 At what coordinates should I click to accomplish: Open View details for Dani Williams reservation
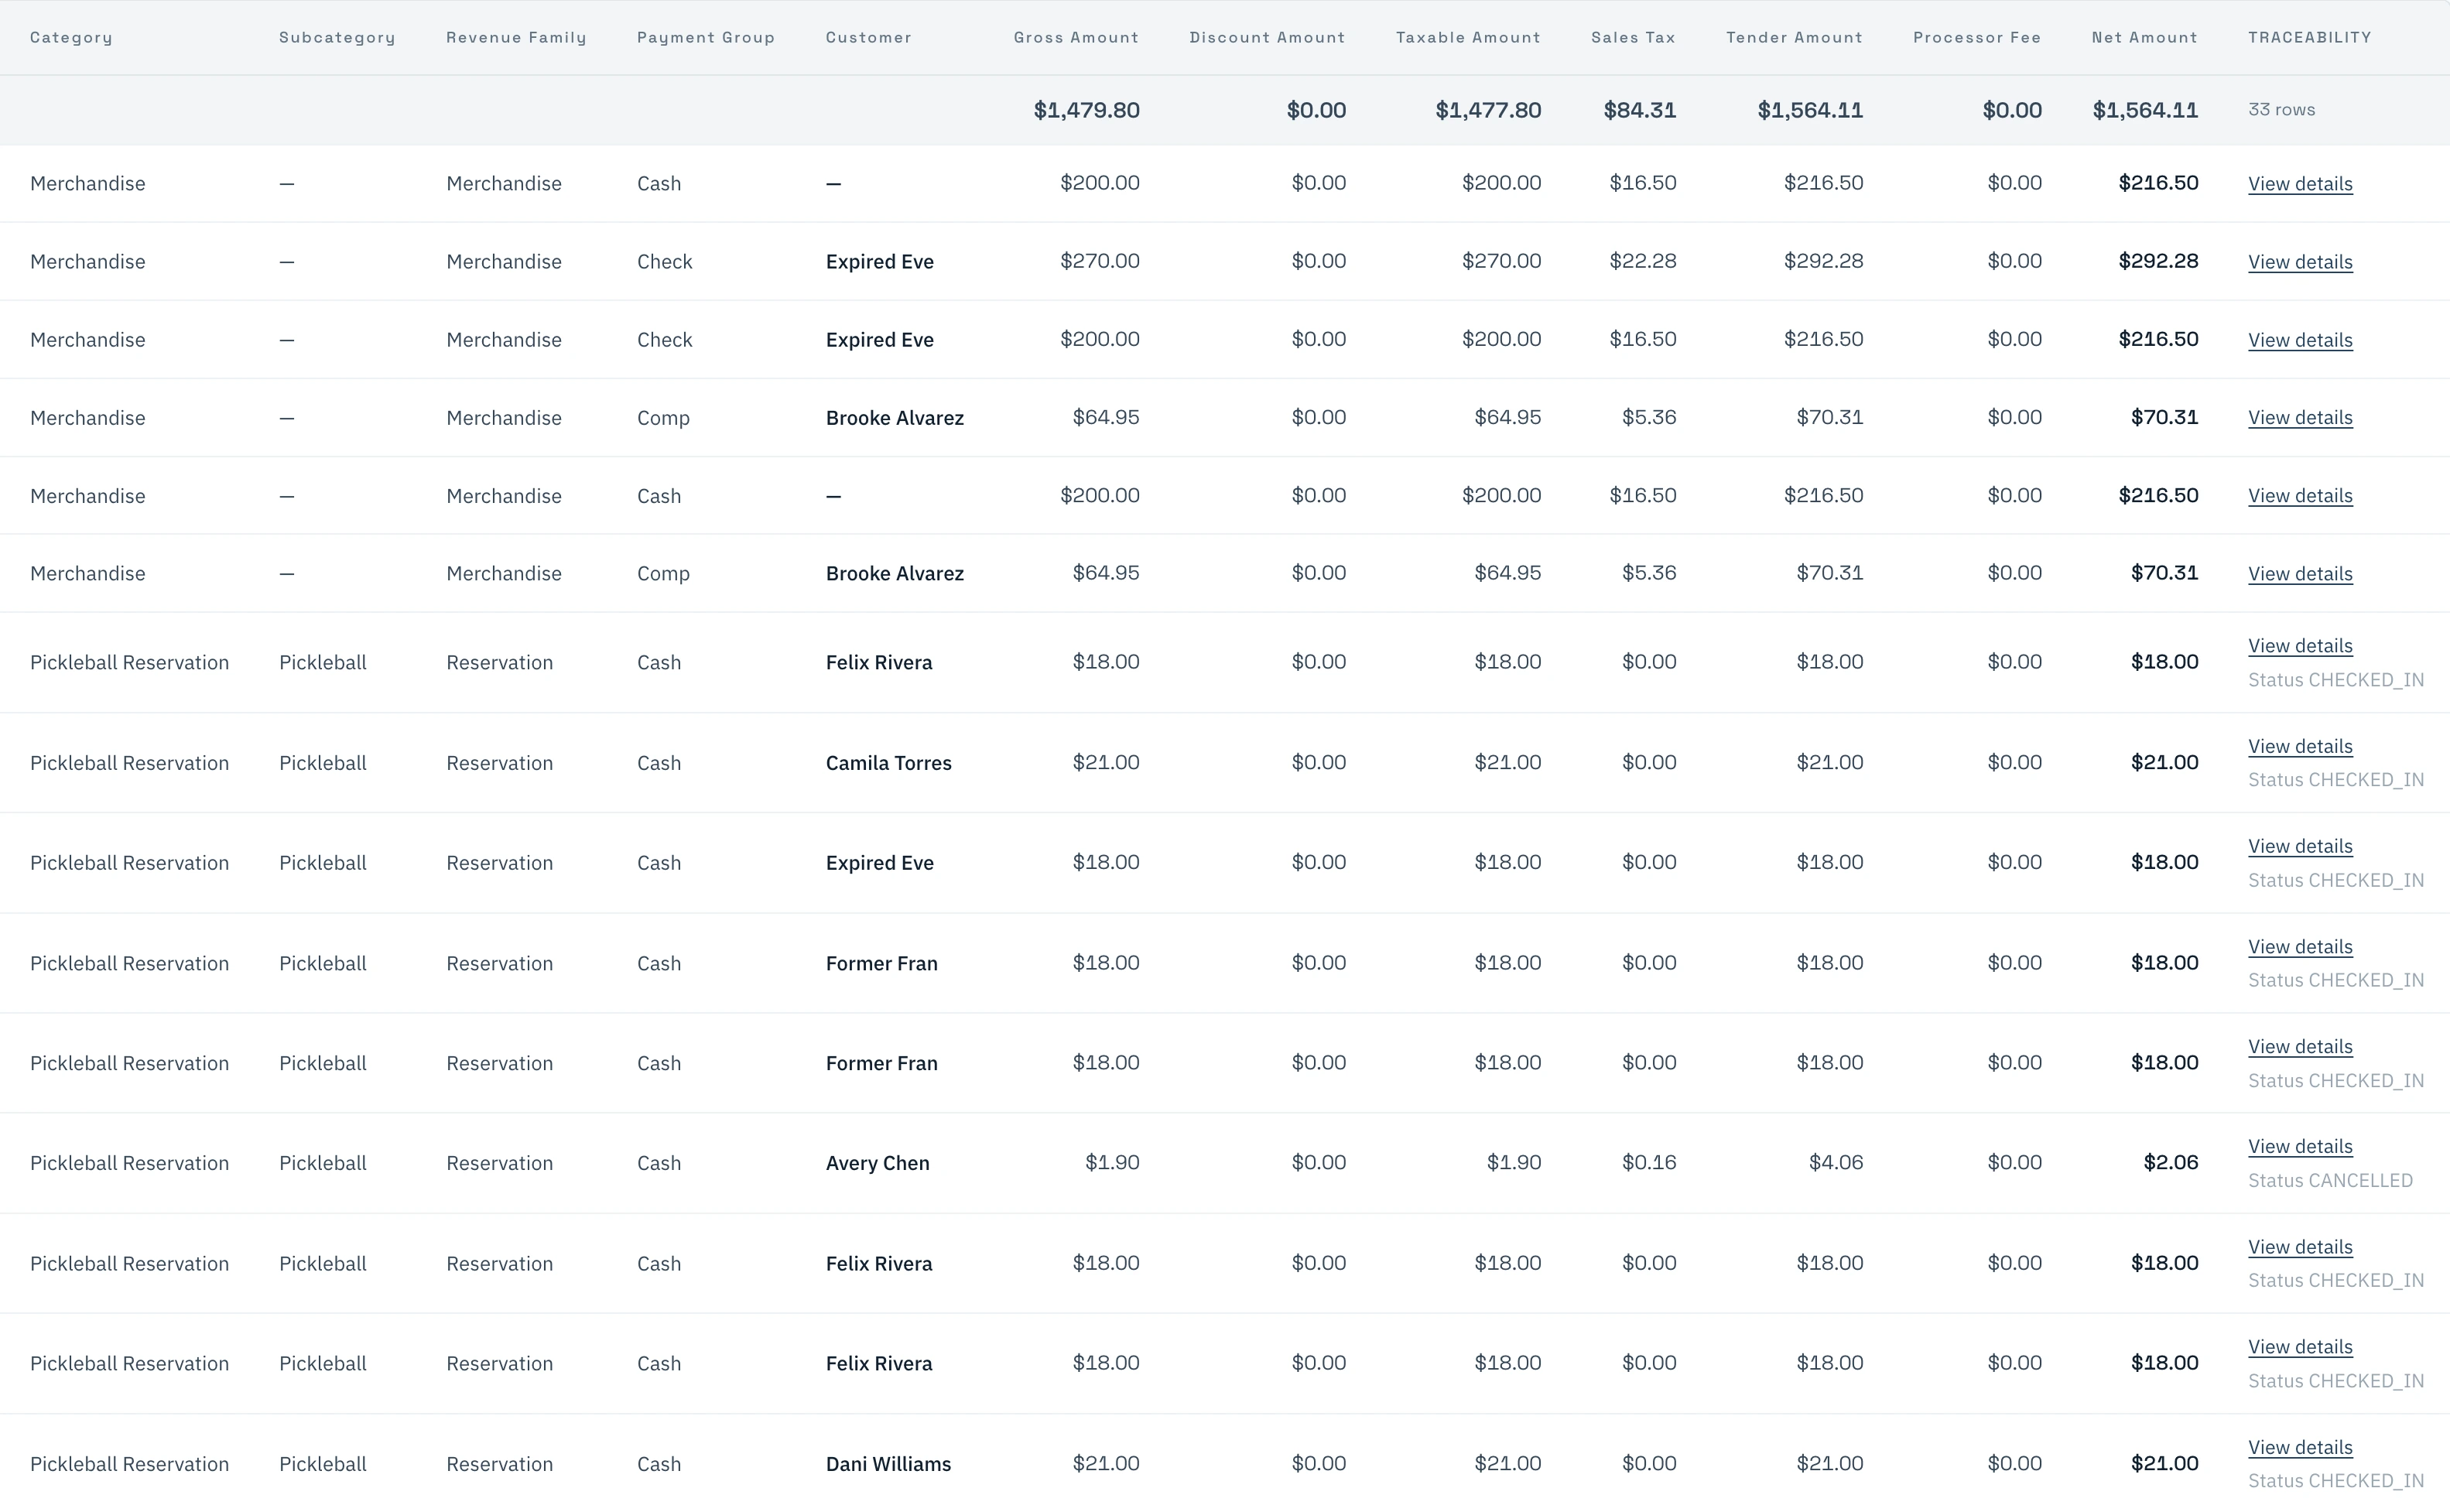click(2300, 1447)
